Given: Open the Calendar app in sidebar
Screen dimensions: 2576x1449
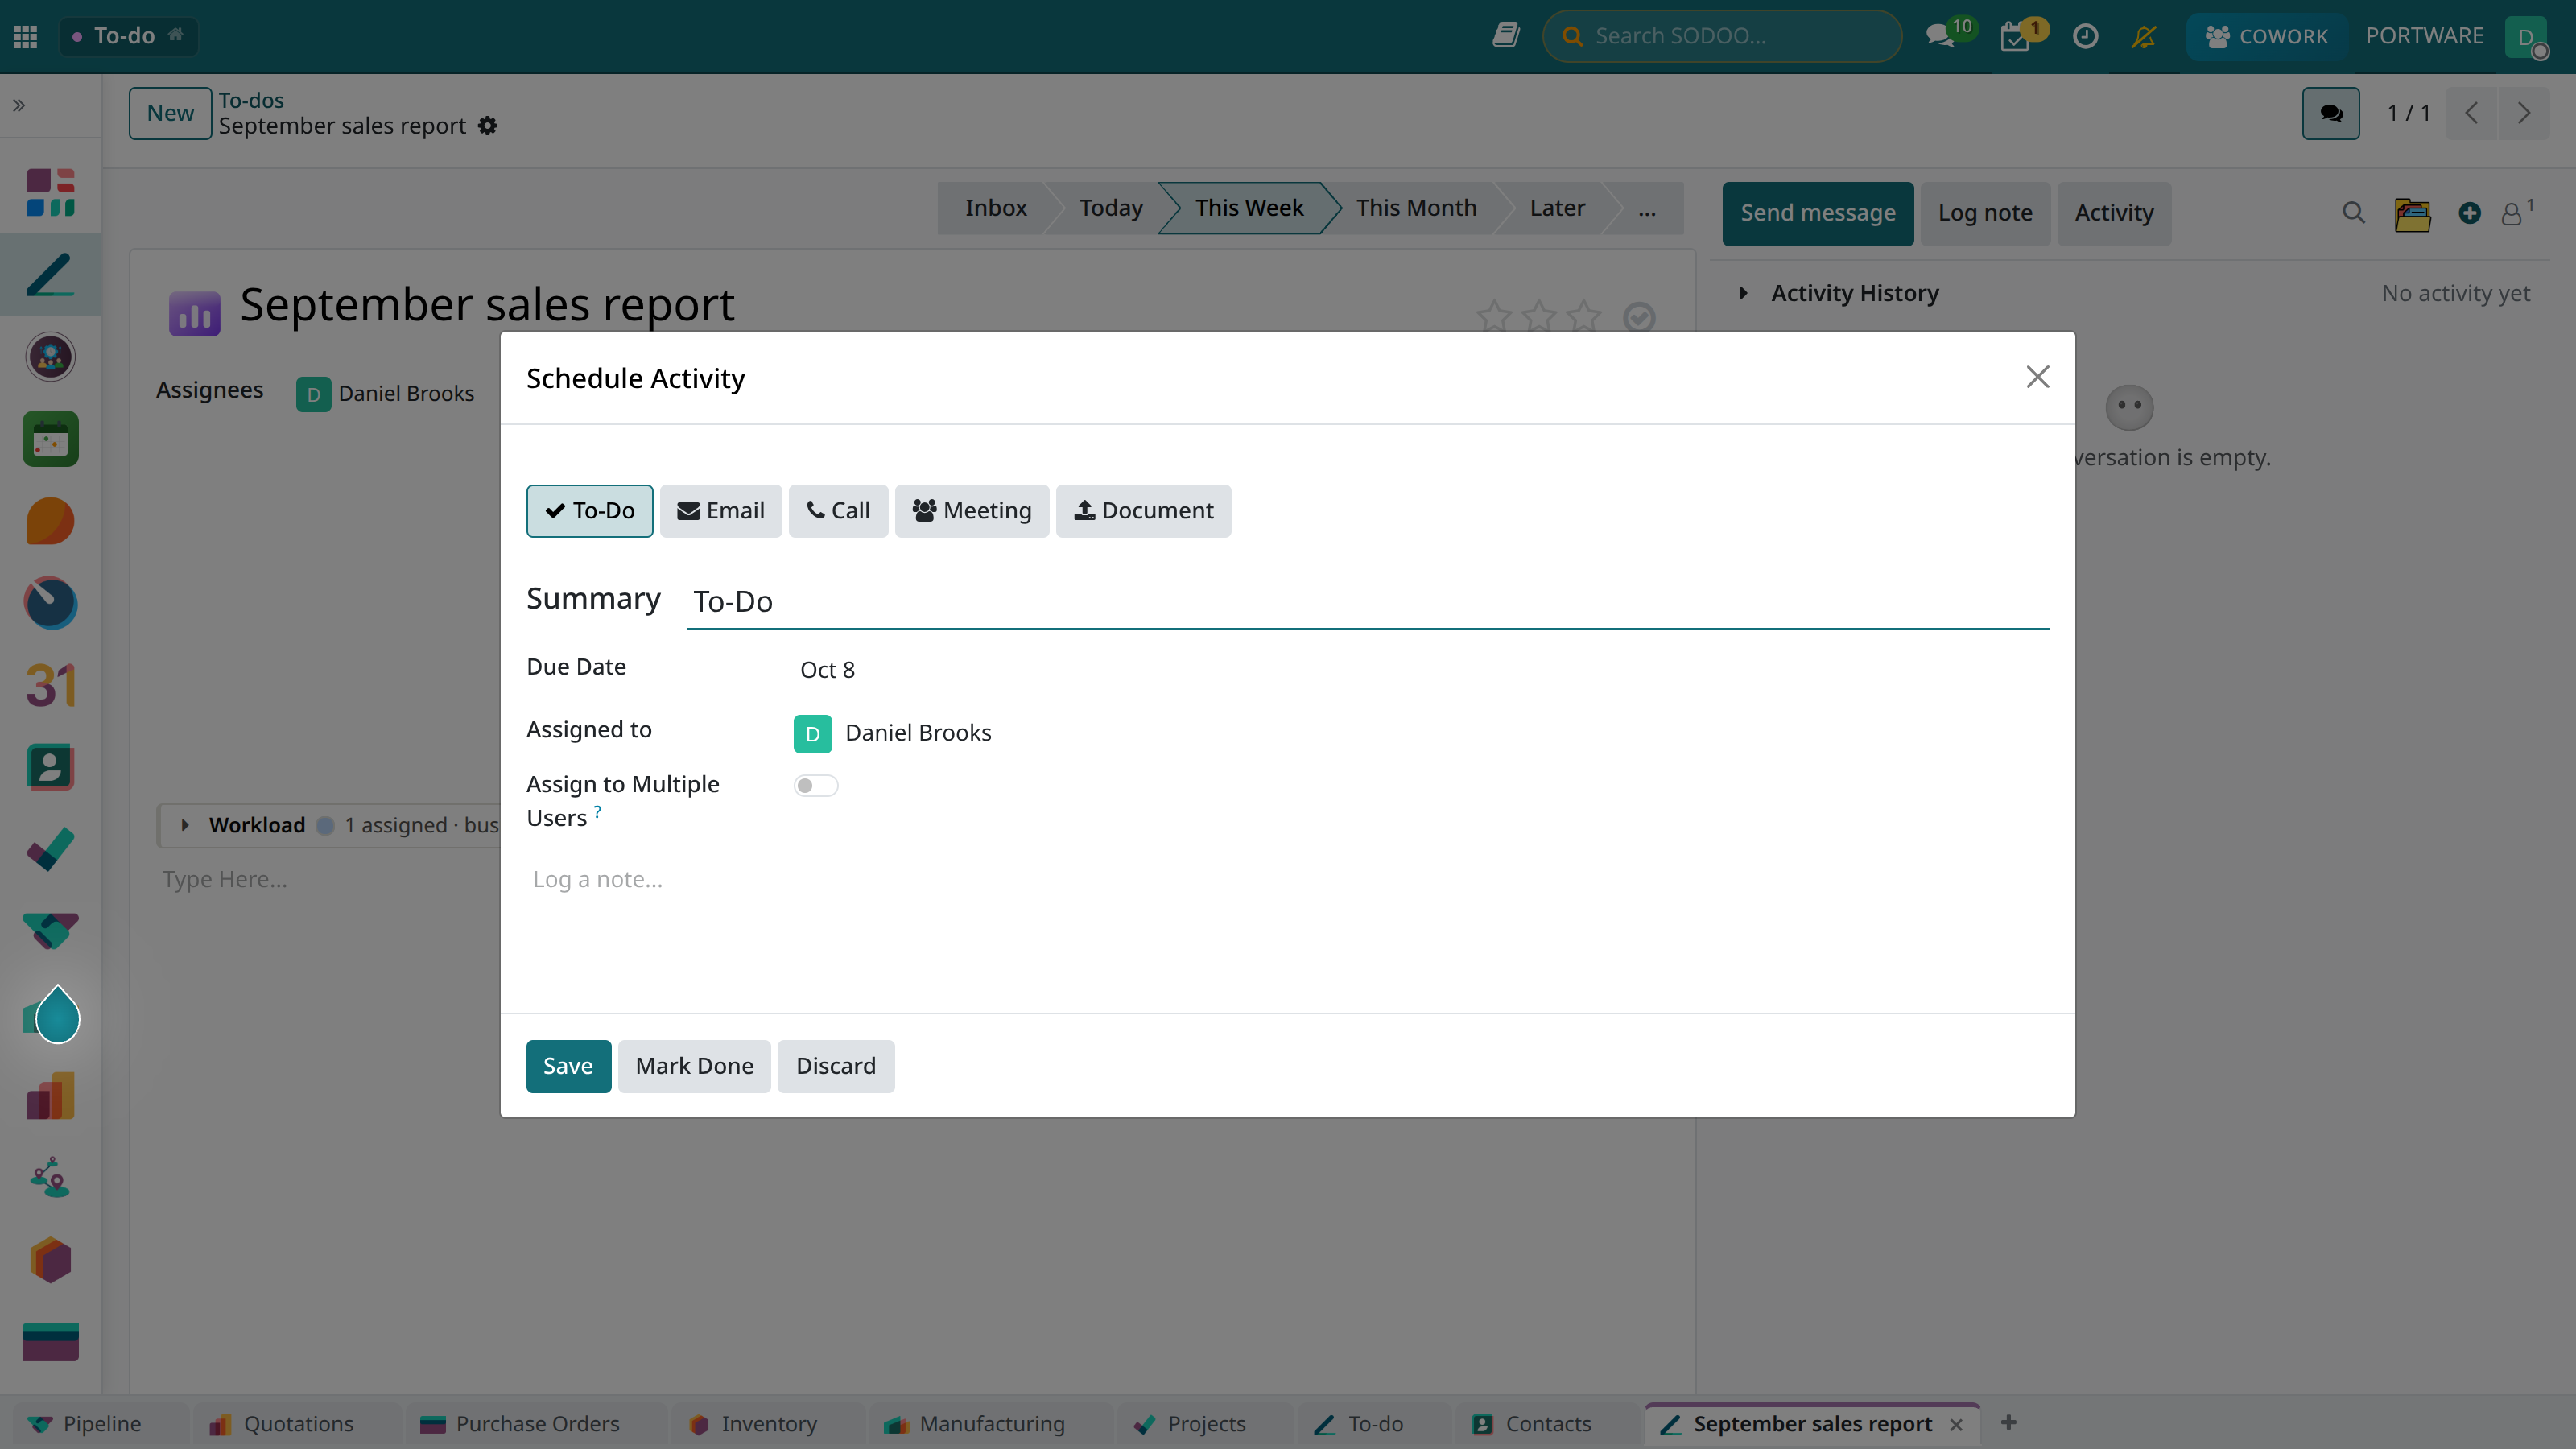Looking at the screenshot, I should pyautogui.click(x=50, y=439).
